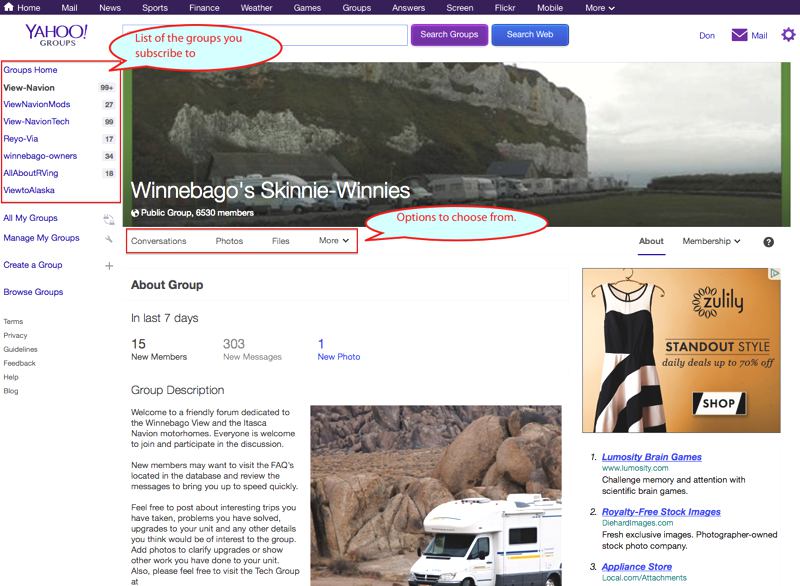Expand the More dropdown in the top navigation

[600, 8]
